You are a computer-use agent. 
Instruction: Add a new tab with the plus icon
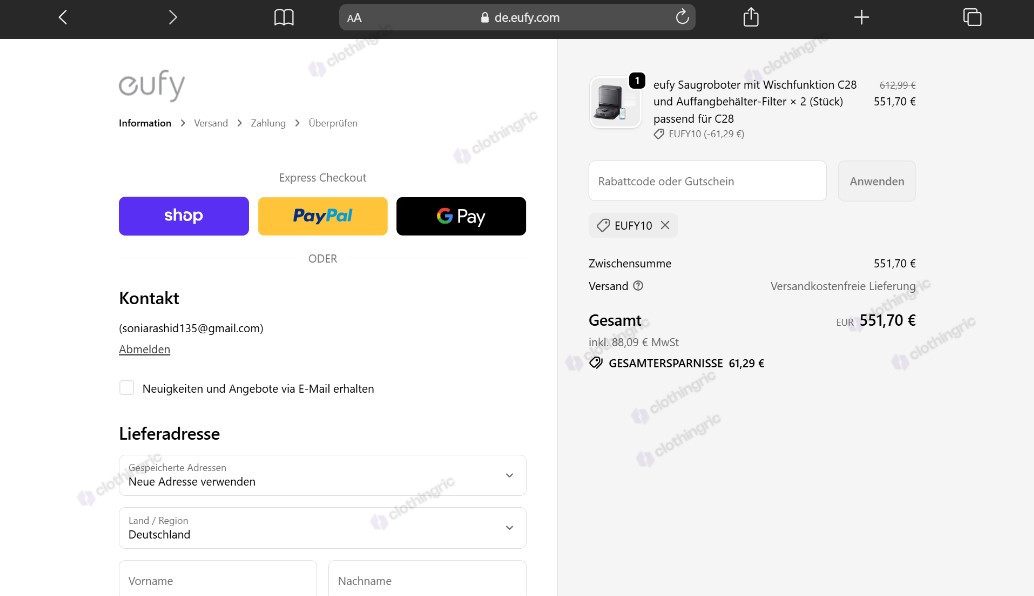[x=861, y=17]
